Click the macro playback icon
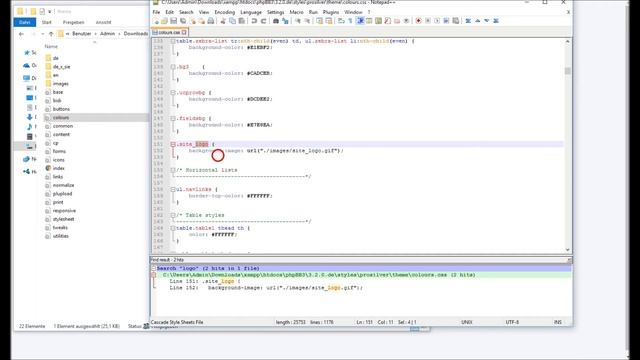 437,21
